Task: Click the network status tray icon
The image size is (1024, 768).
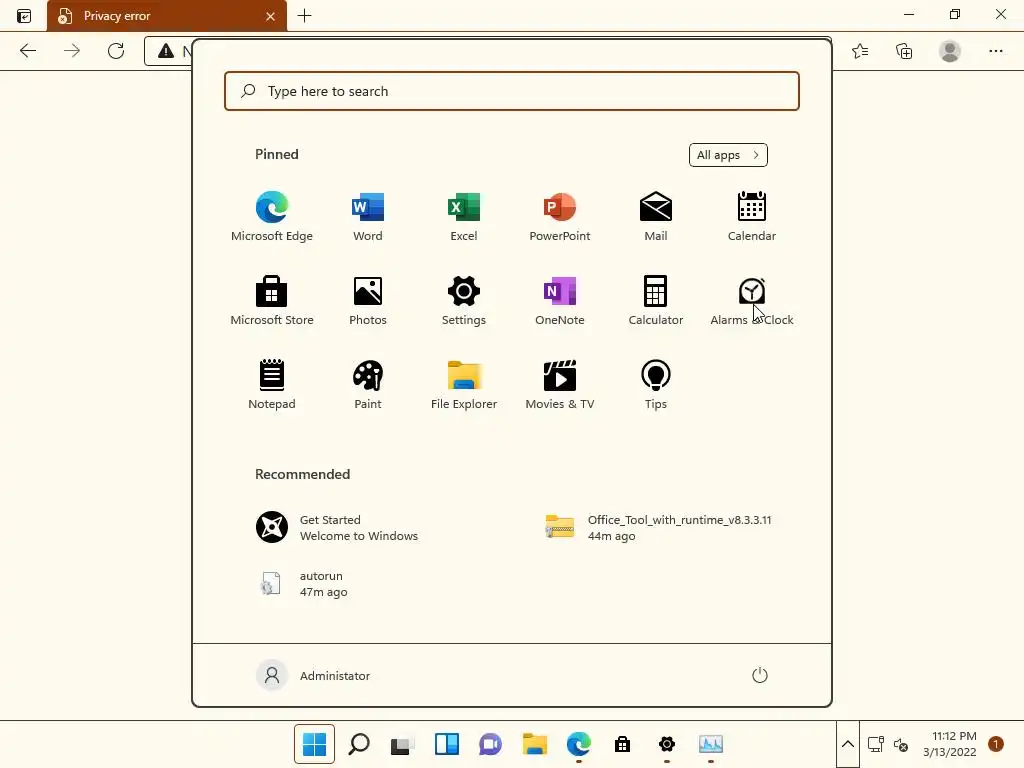Action: click(876, 744)
